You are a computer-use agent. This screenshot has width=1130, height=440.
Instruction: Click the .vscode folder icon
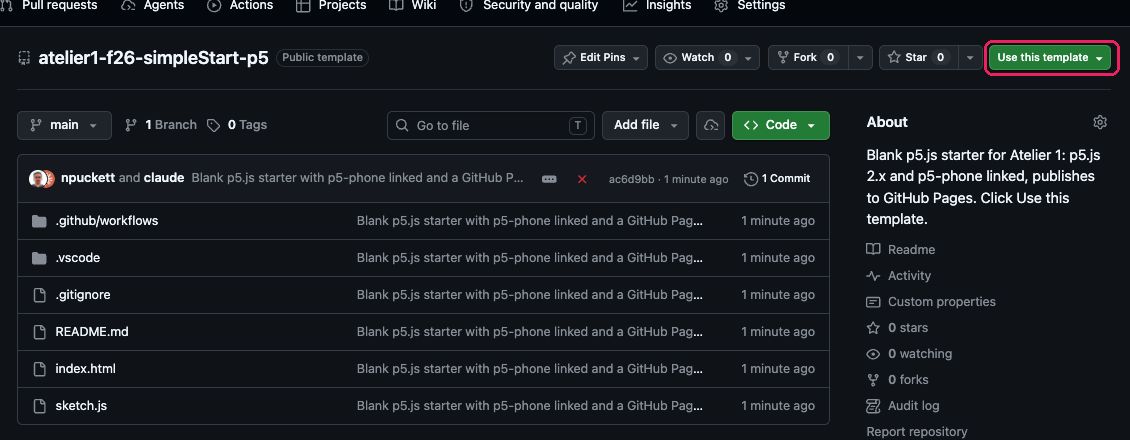pyautogui.click(x=39, y=258)
